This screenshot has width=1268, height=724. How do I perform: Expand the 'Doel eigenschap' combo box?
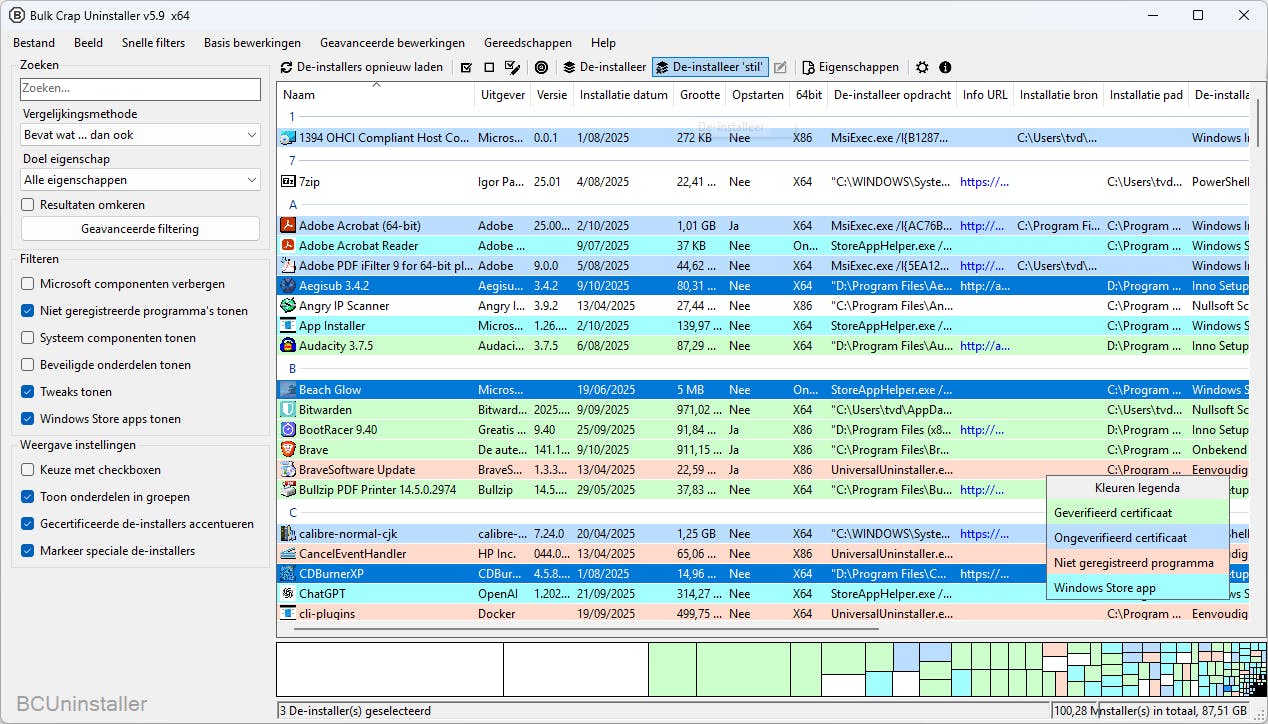140,180
